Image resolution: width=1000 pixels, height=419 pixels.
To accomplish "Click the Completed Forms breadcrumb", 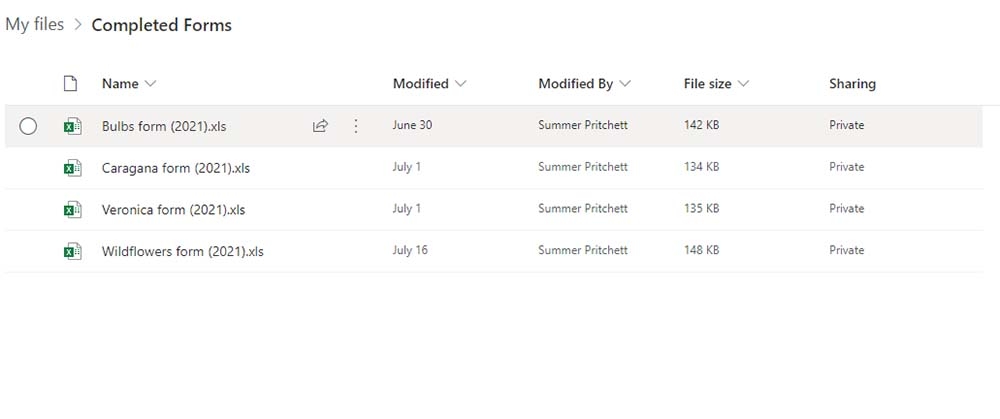I will pyautogui.click(x=161, y=25).
